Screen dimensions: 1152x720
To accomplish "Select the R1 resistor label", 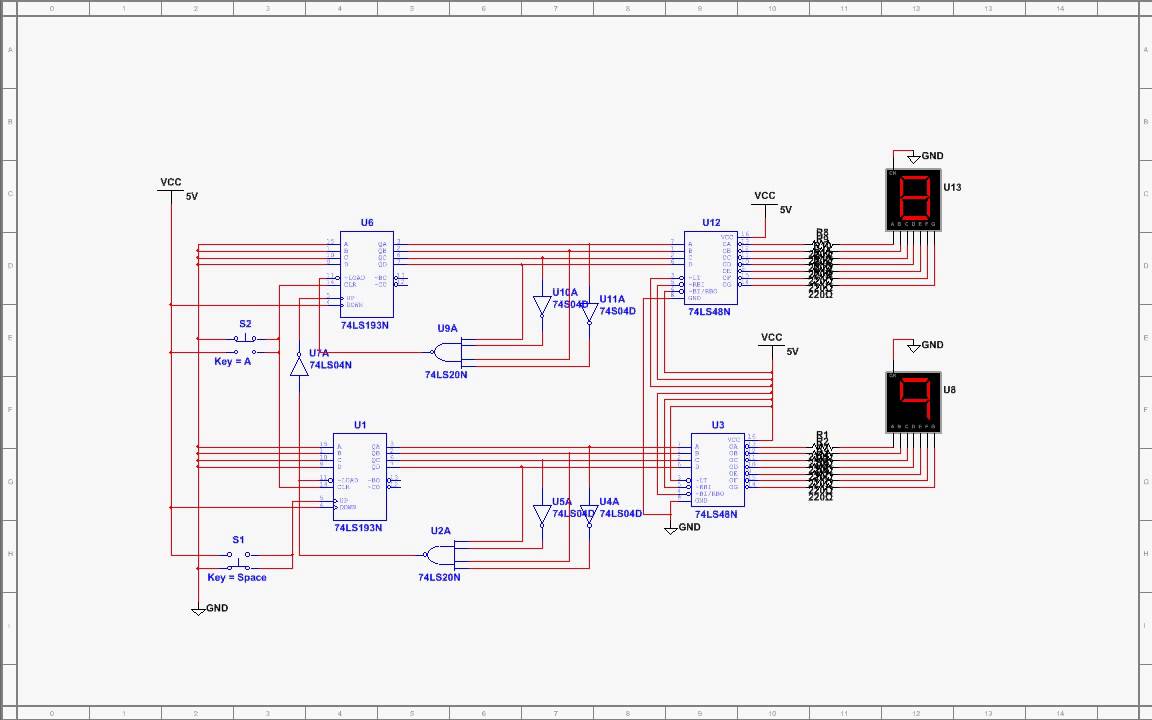I will point(822,435).
